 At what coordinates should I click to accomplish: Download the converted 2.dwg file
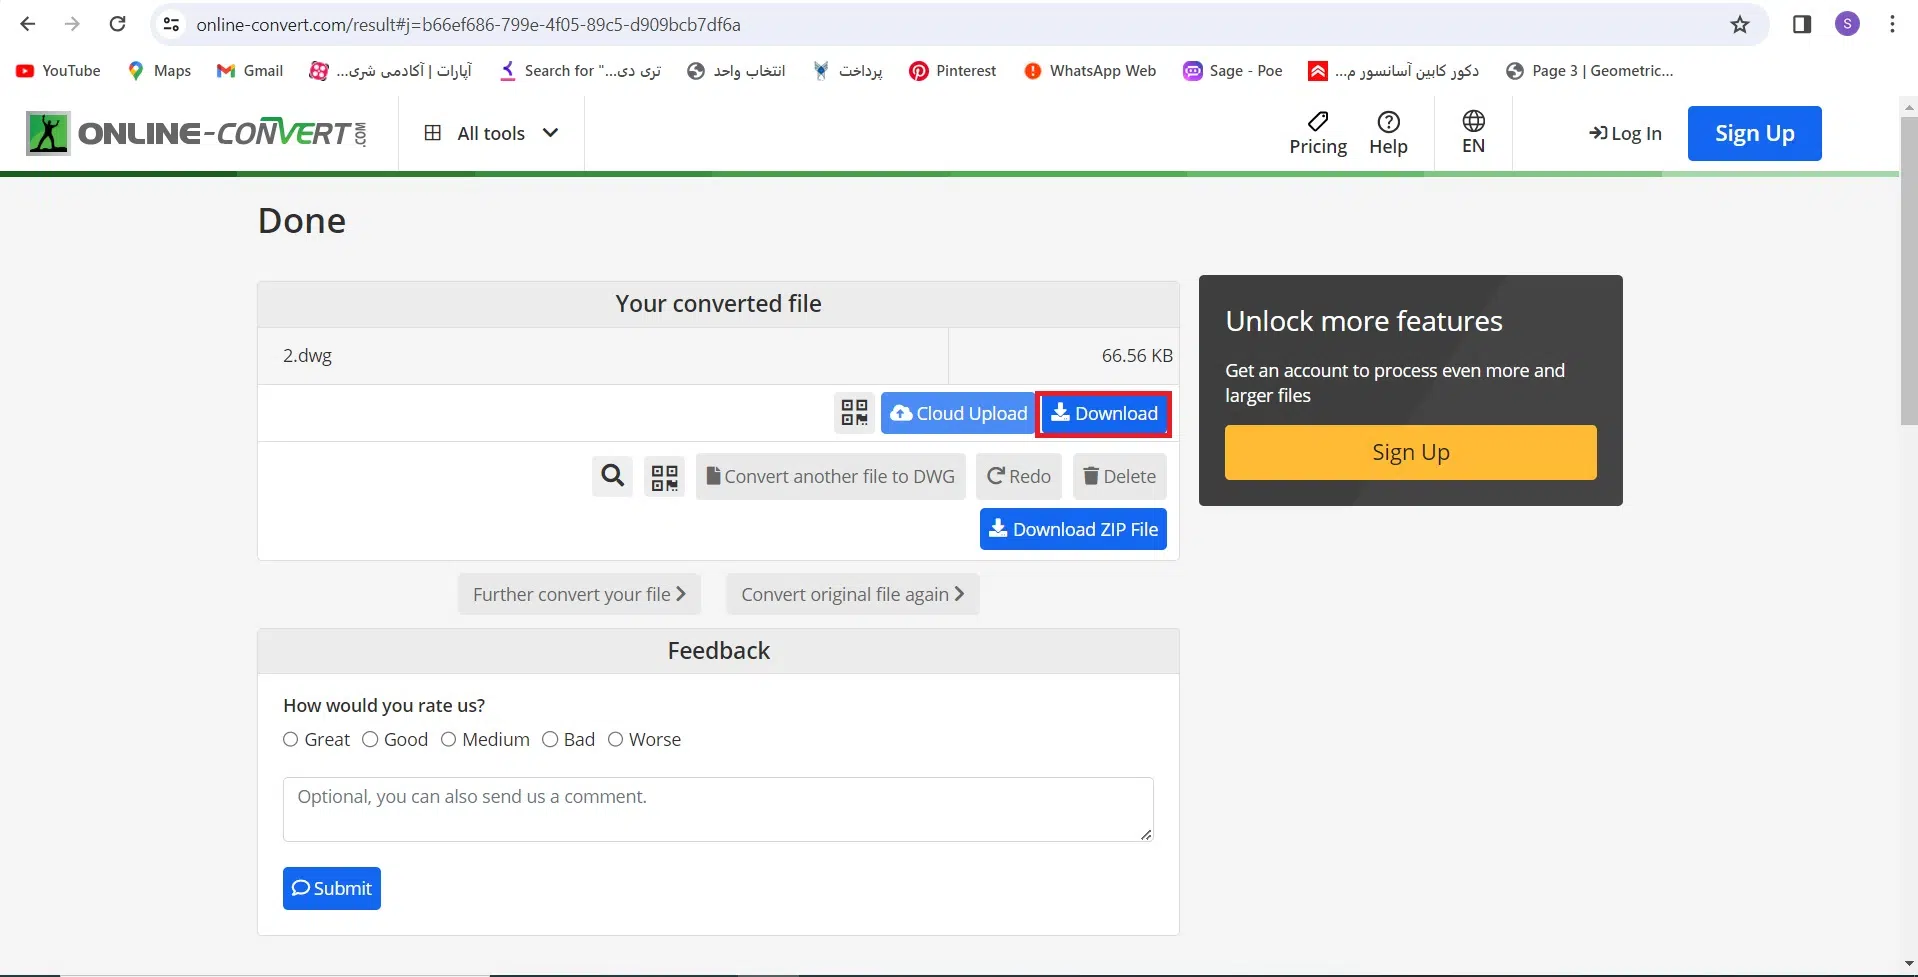click(x=1104, y=414)
